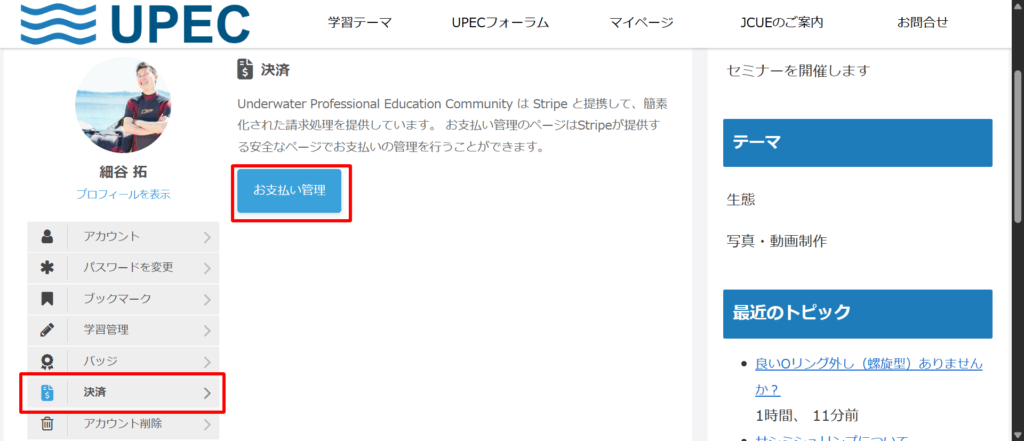Open the プロフィールを表示 link
This screenshot has width=1024, height=441.
click(x=123, y=194)
